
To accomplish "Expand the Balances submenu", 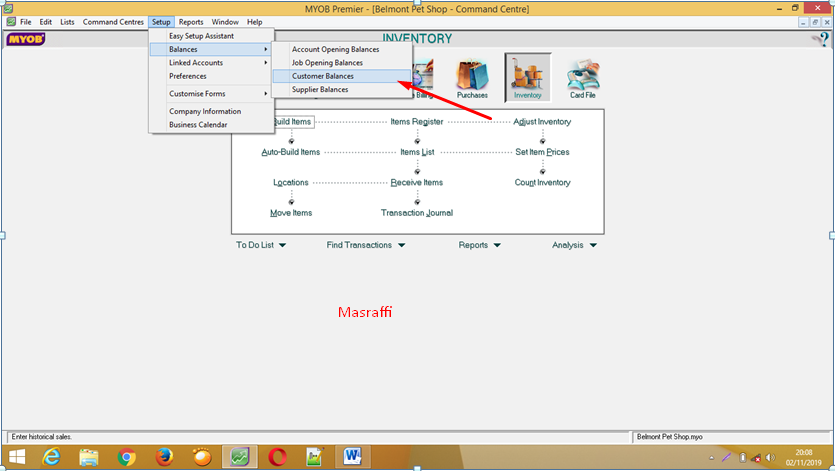I will pos(211,49).
